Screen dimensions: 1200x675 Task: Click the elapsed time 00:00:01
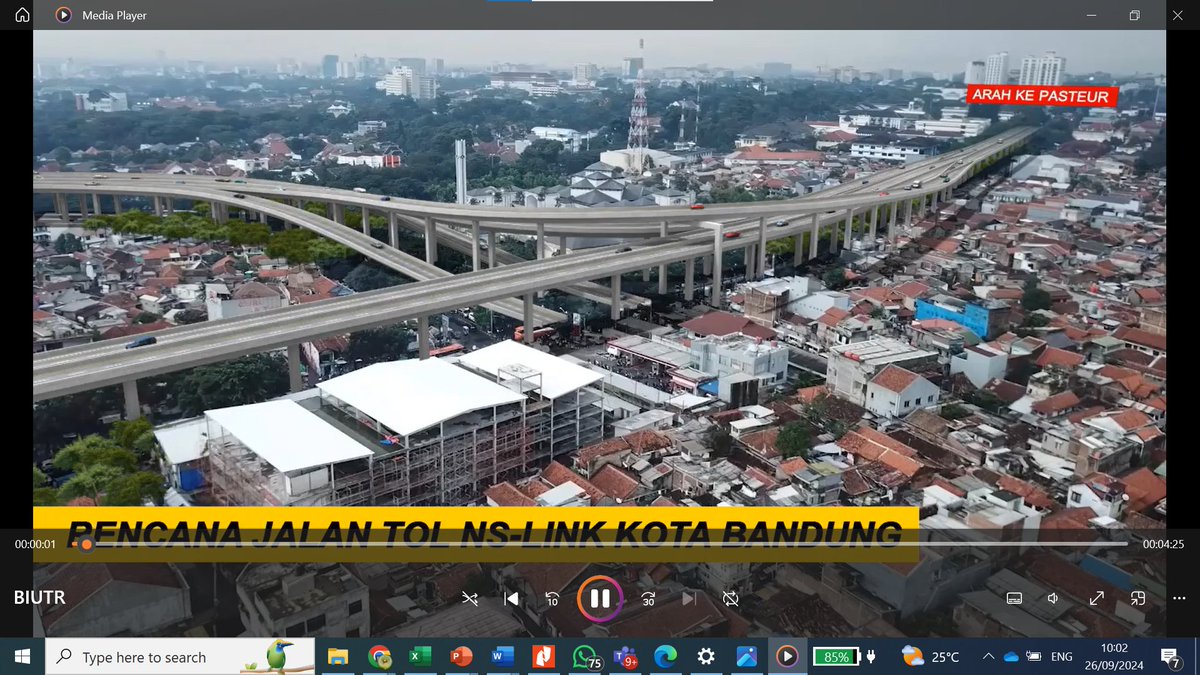click(x=35, y=544)
